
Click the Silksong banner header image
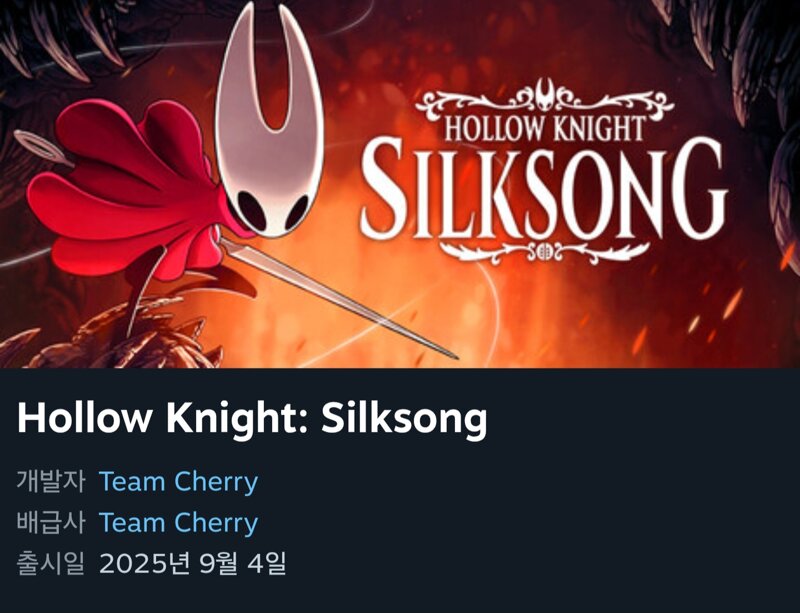(x=400, y=184)
